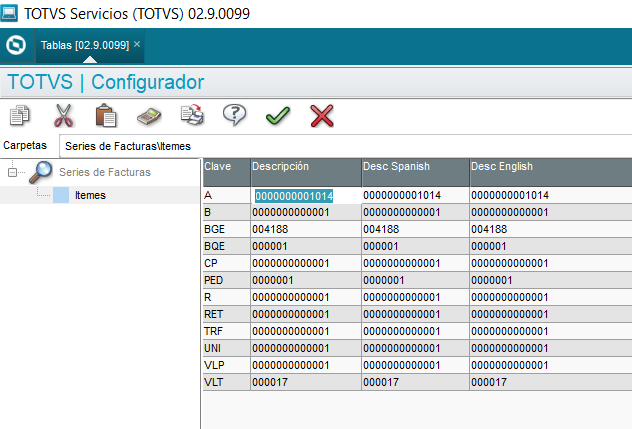Click the TOTVS Servicios window icon

(x=9, y=13)
